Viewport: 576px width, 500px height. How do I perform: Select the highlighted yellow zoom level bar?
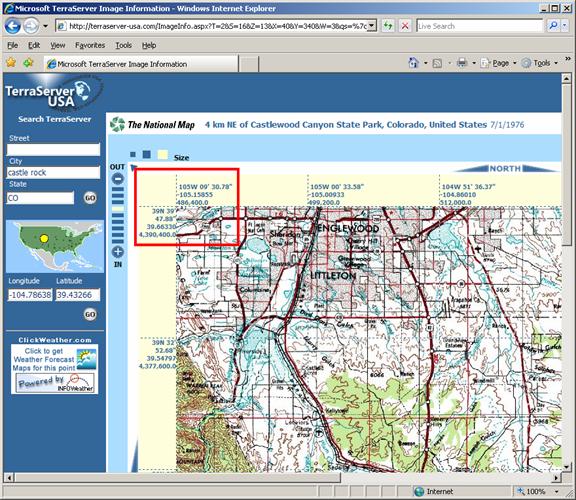(x=118, y=209)
